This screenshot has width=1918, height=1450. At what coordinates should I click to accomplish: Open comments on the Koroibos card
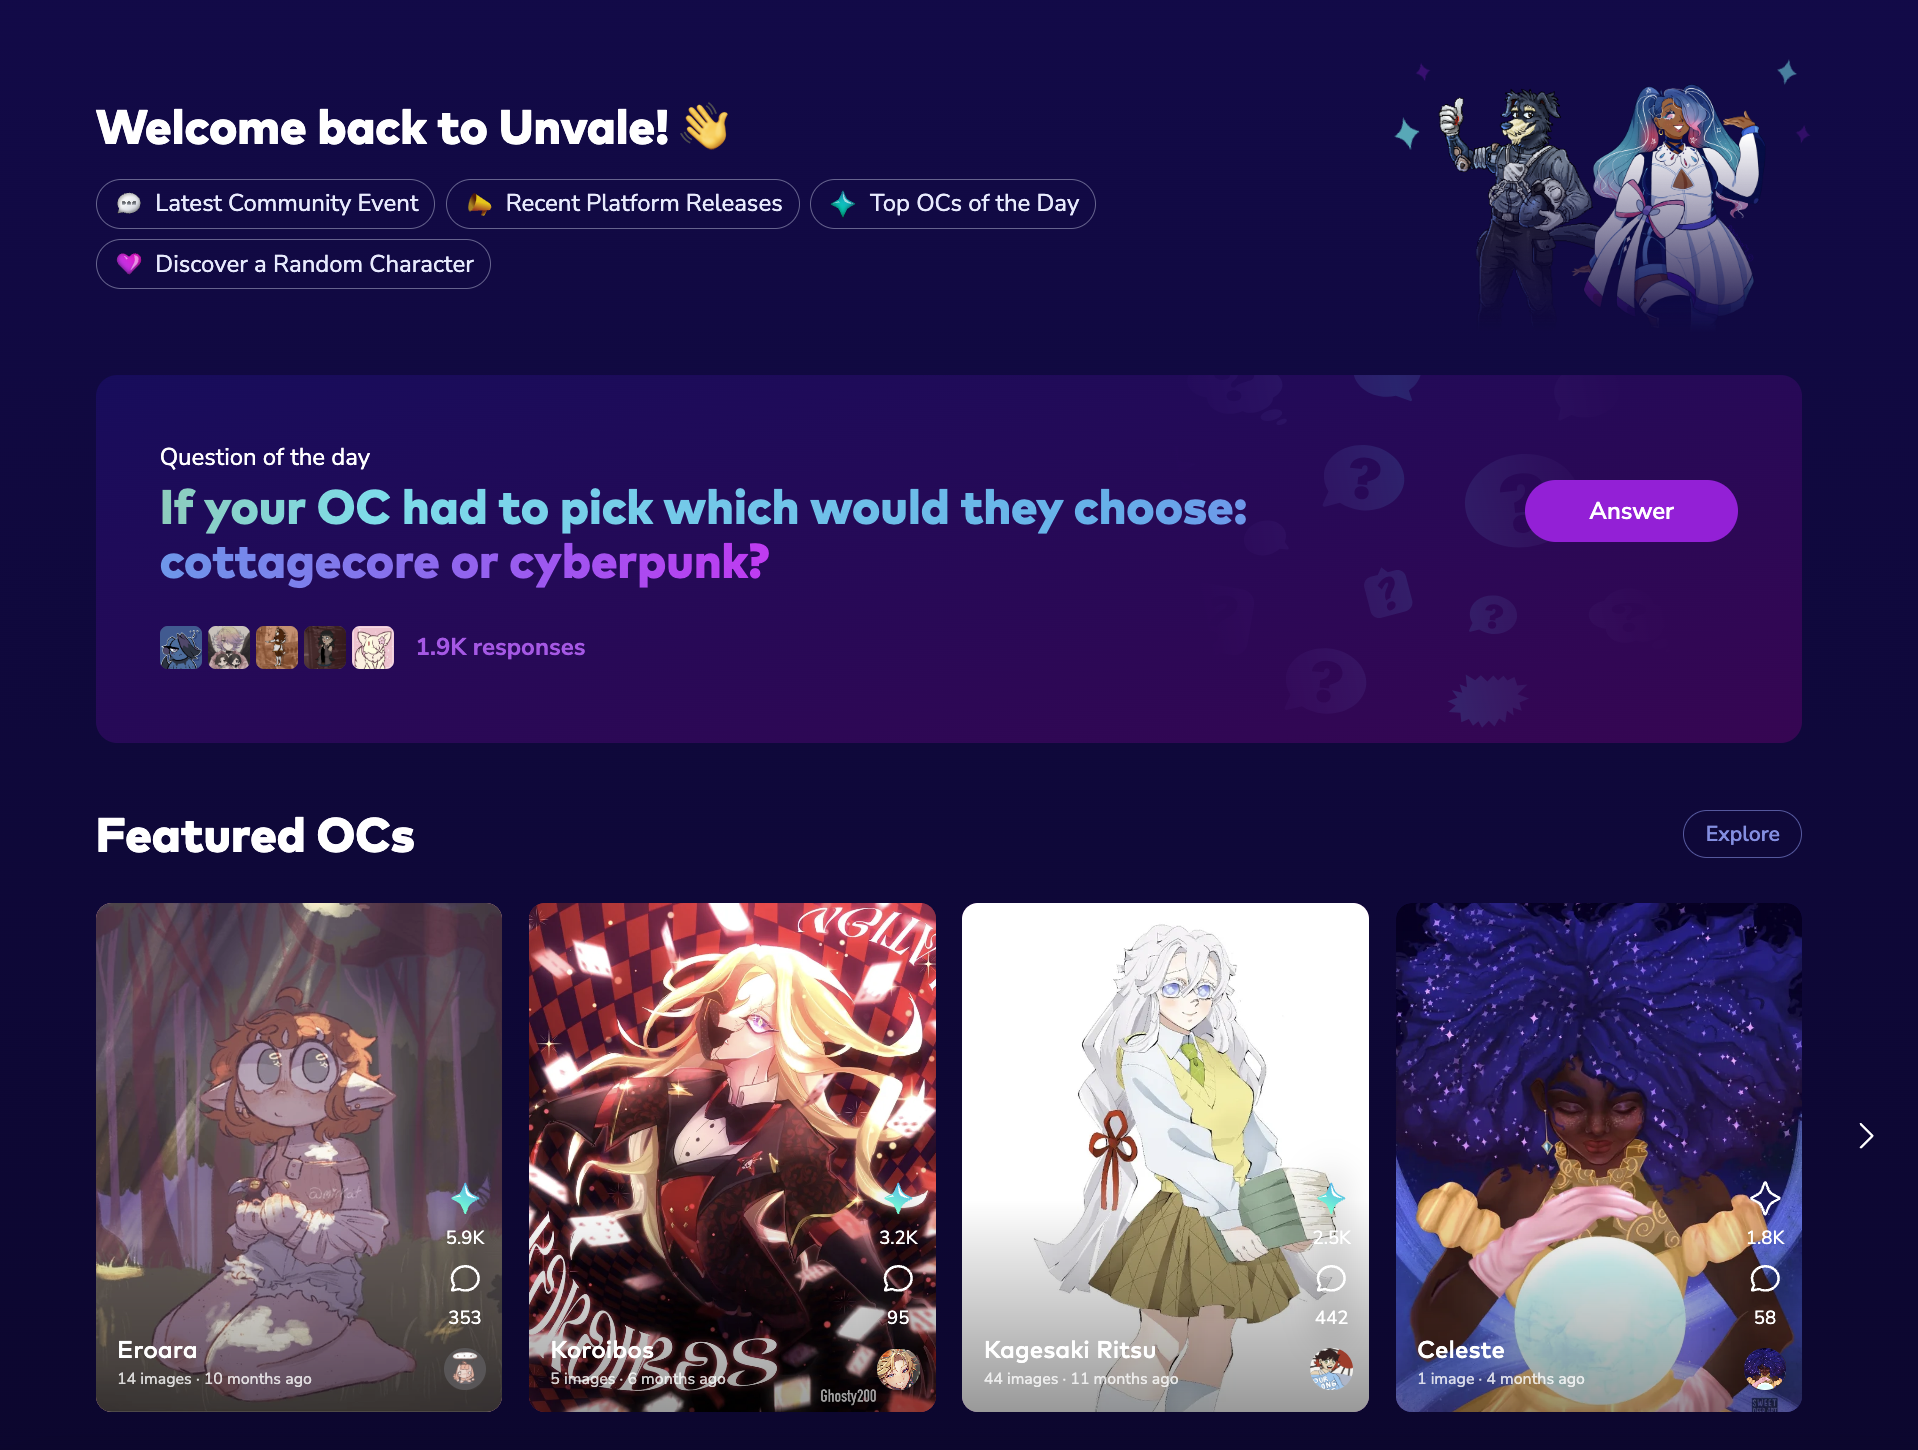click(x=898, y=1279)
